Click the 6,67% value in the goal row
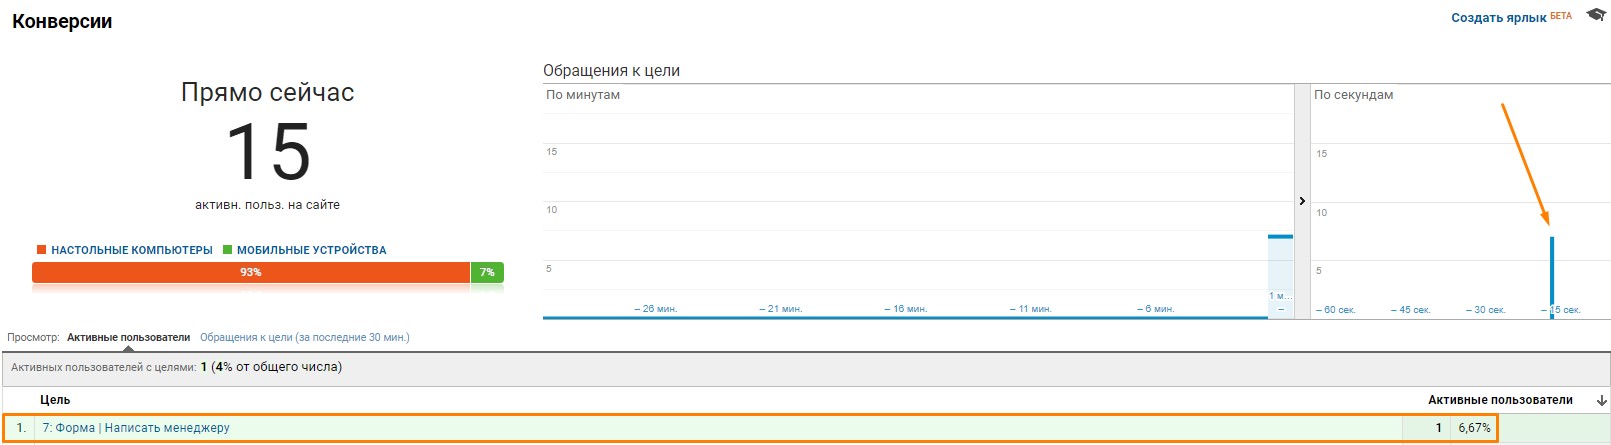This screenshot has width=1611, height=445. [x=1474, y=427]
